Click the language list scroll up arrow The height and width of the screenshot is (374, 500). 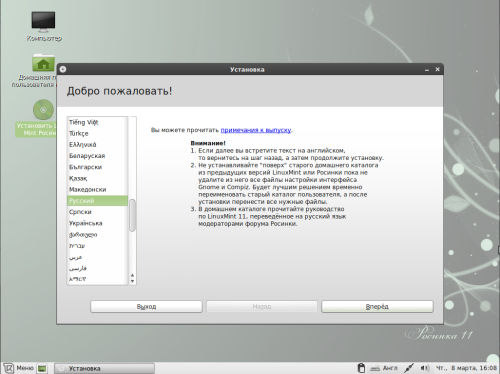(132, 275)
